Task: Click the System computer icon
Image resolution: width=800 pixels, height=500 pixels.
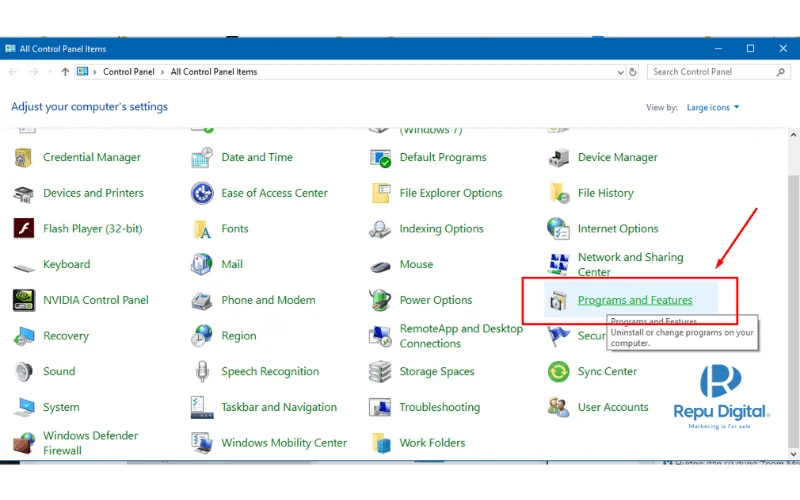Action: [23, 407]
